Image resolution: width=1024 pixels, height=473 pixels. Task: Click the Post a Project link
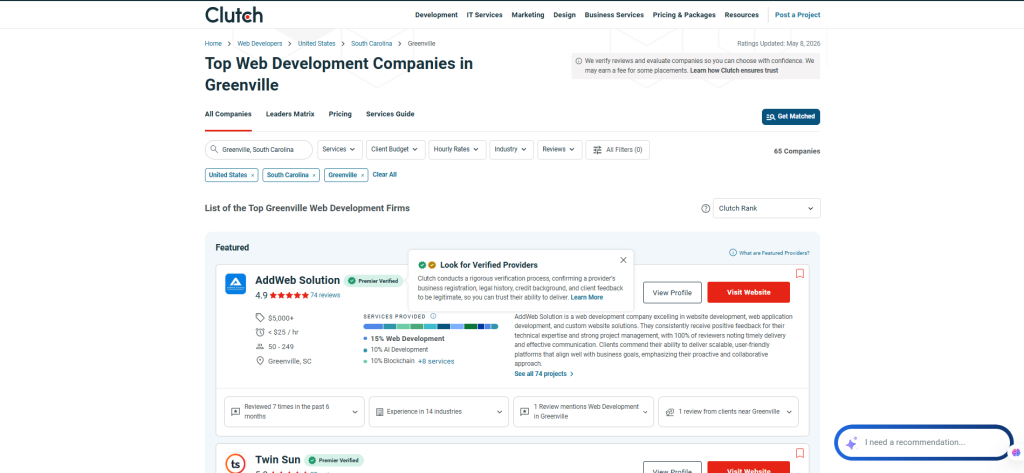click(797, 15)
